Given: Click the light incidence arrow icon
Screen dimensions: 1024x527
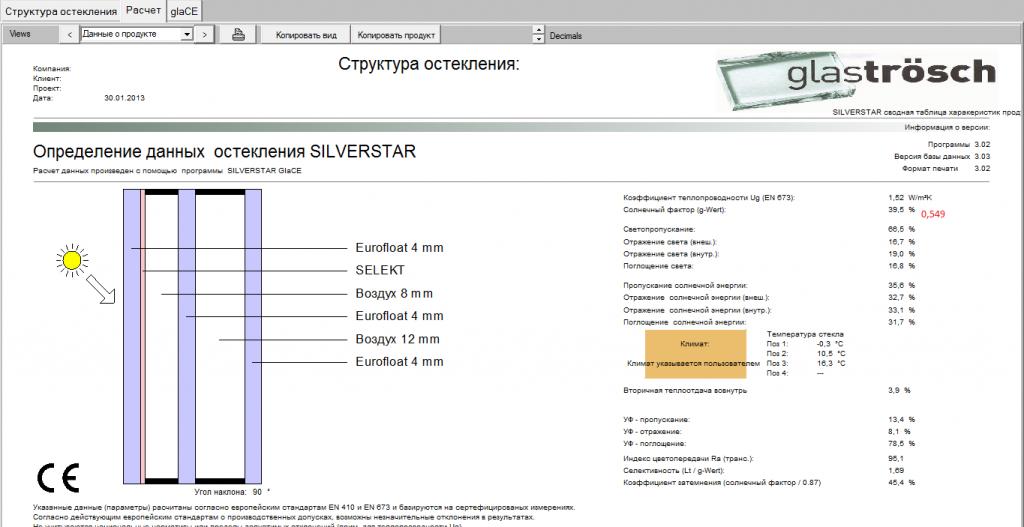Looking at the screenshot, I should (101, 289).
